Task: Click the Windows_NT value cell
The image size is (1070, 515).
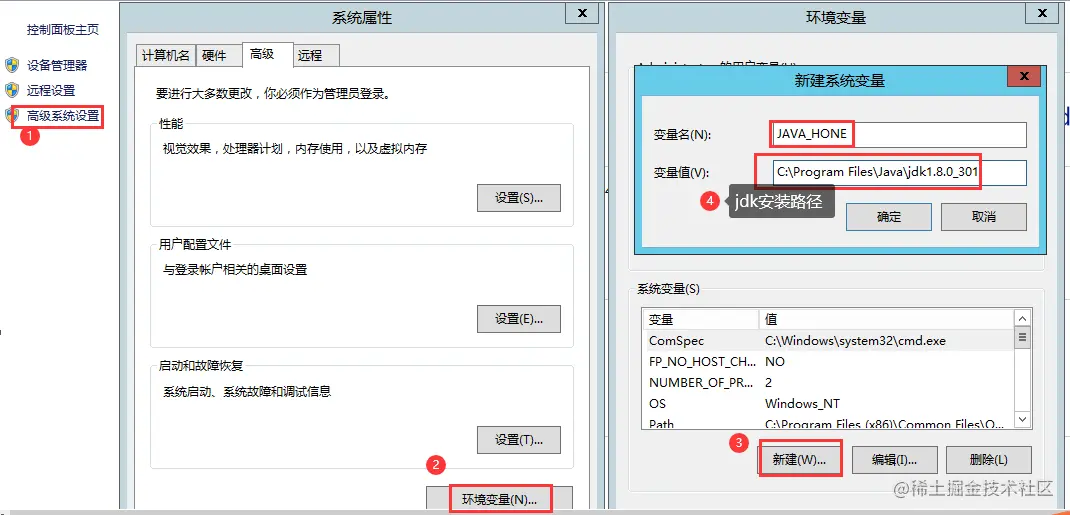Action: 802,404
